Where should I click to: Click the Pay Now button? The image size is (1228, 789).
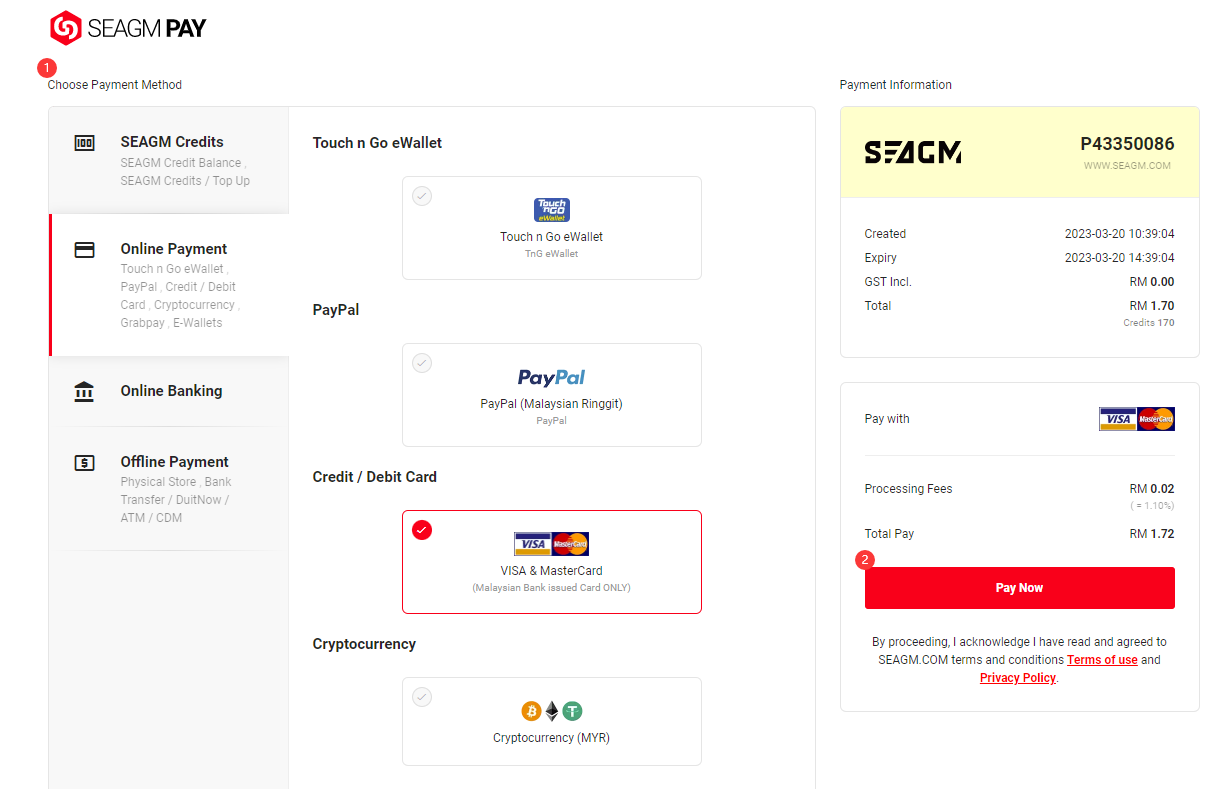pyautogui.click(x=1019, y=588)
